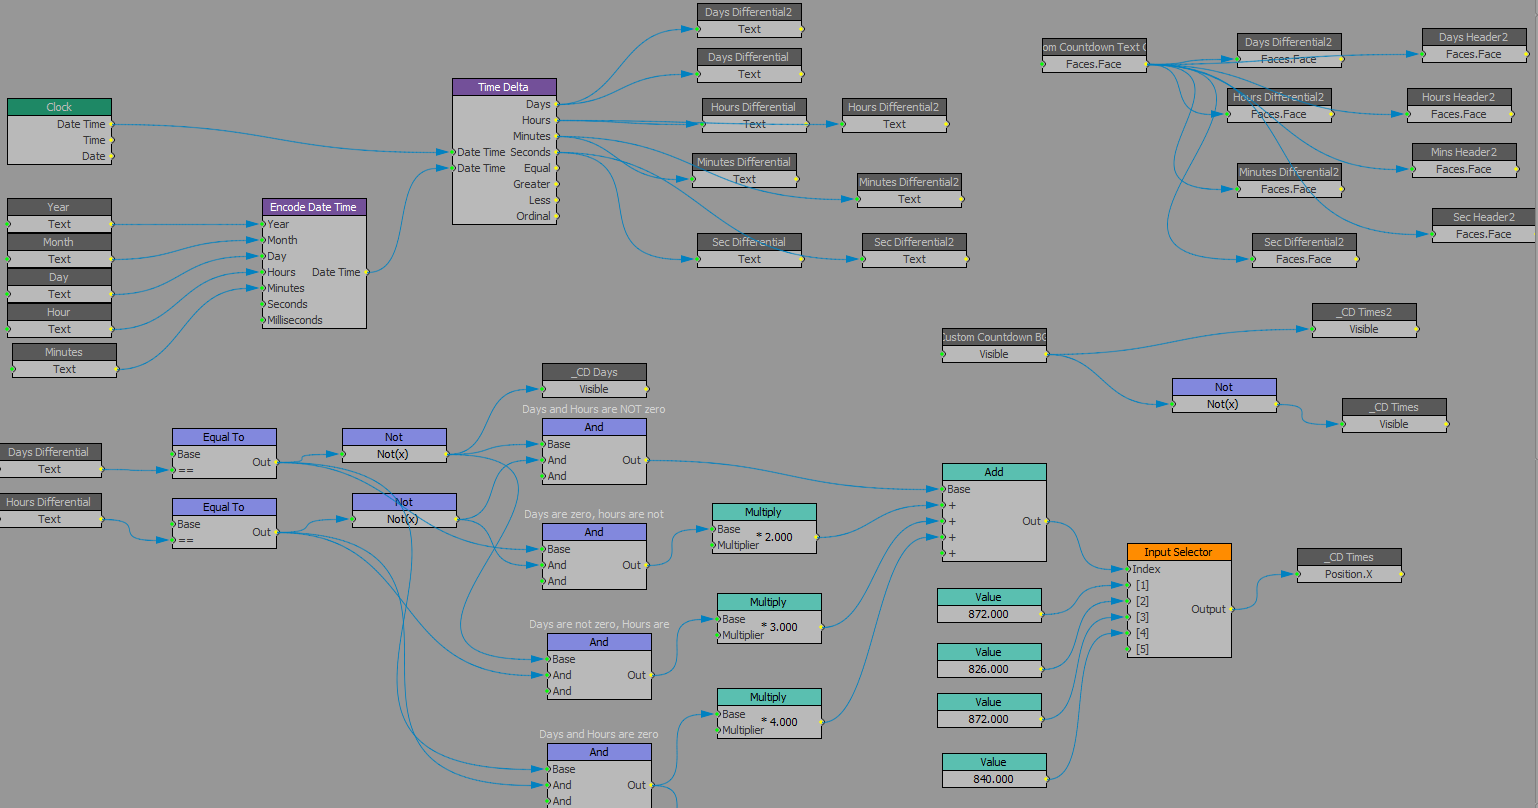
Task: Click the Value field showing 826.000
Action: pyautogui.click(x=989, y=669)
